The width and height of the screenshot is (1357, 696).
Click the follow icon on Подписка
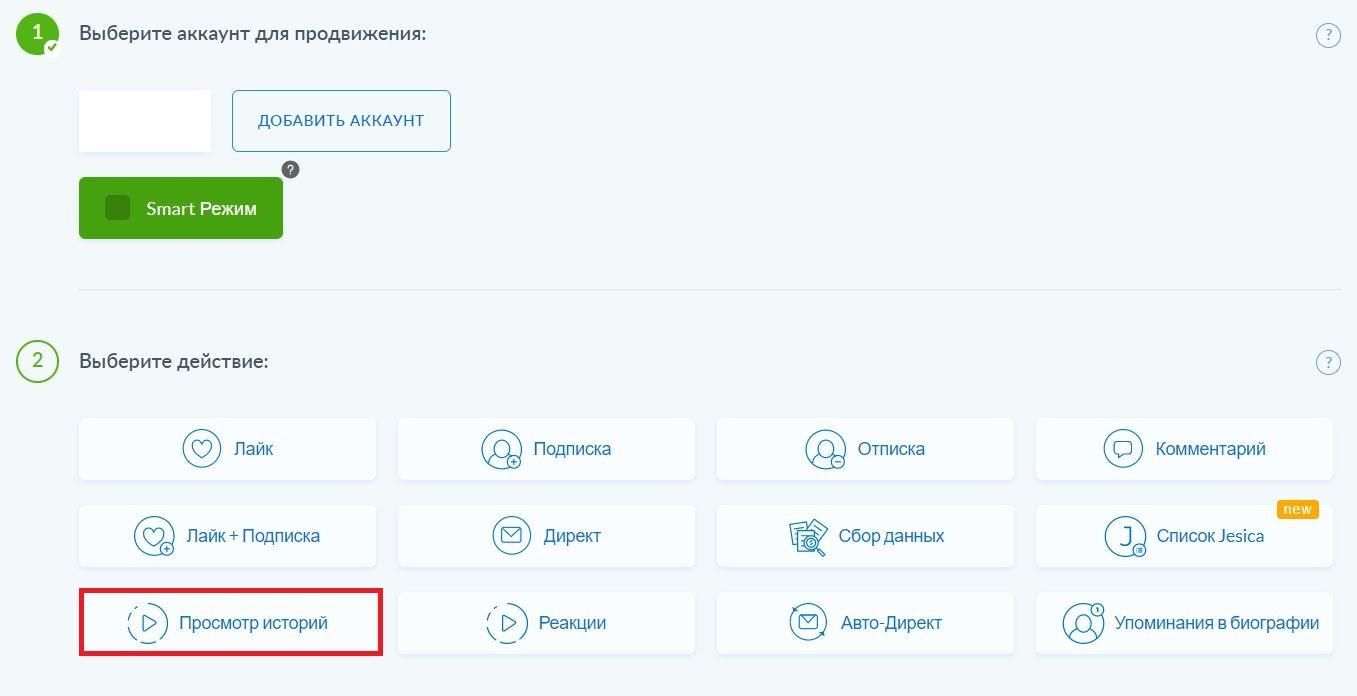click(x=502, y=449)
